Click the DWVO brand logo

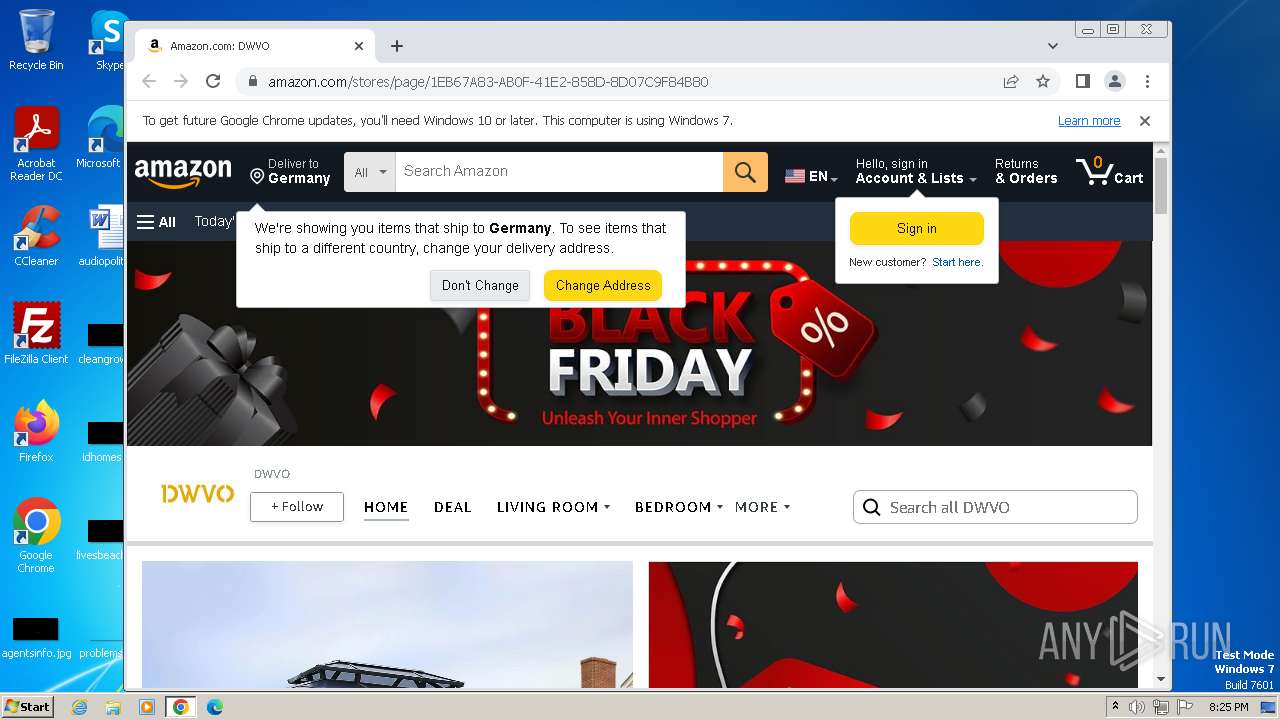click(197, 493)
